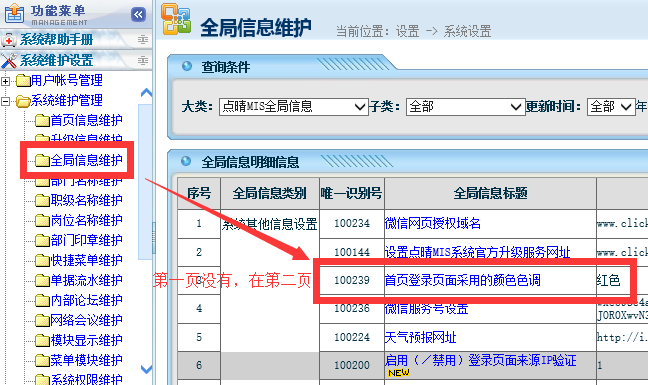
Task: Click the 系统帮助手册 first-aid kit icon
Action: point(9,40)
